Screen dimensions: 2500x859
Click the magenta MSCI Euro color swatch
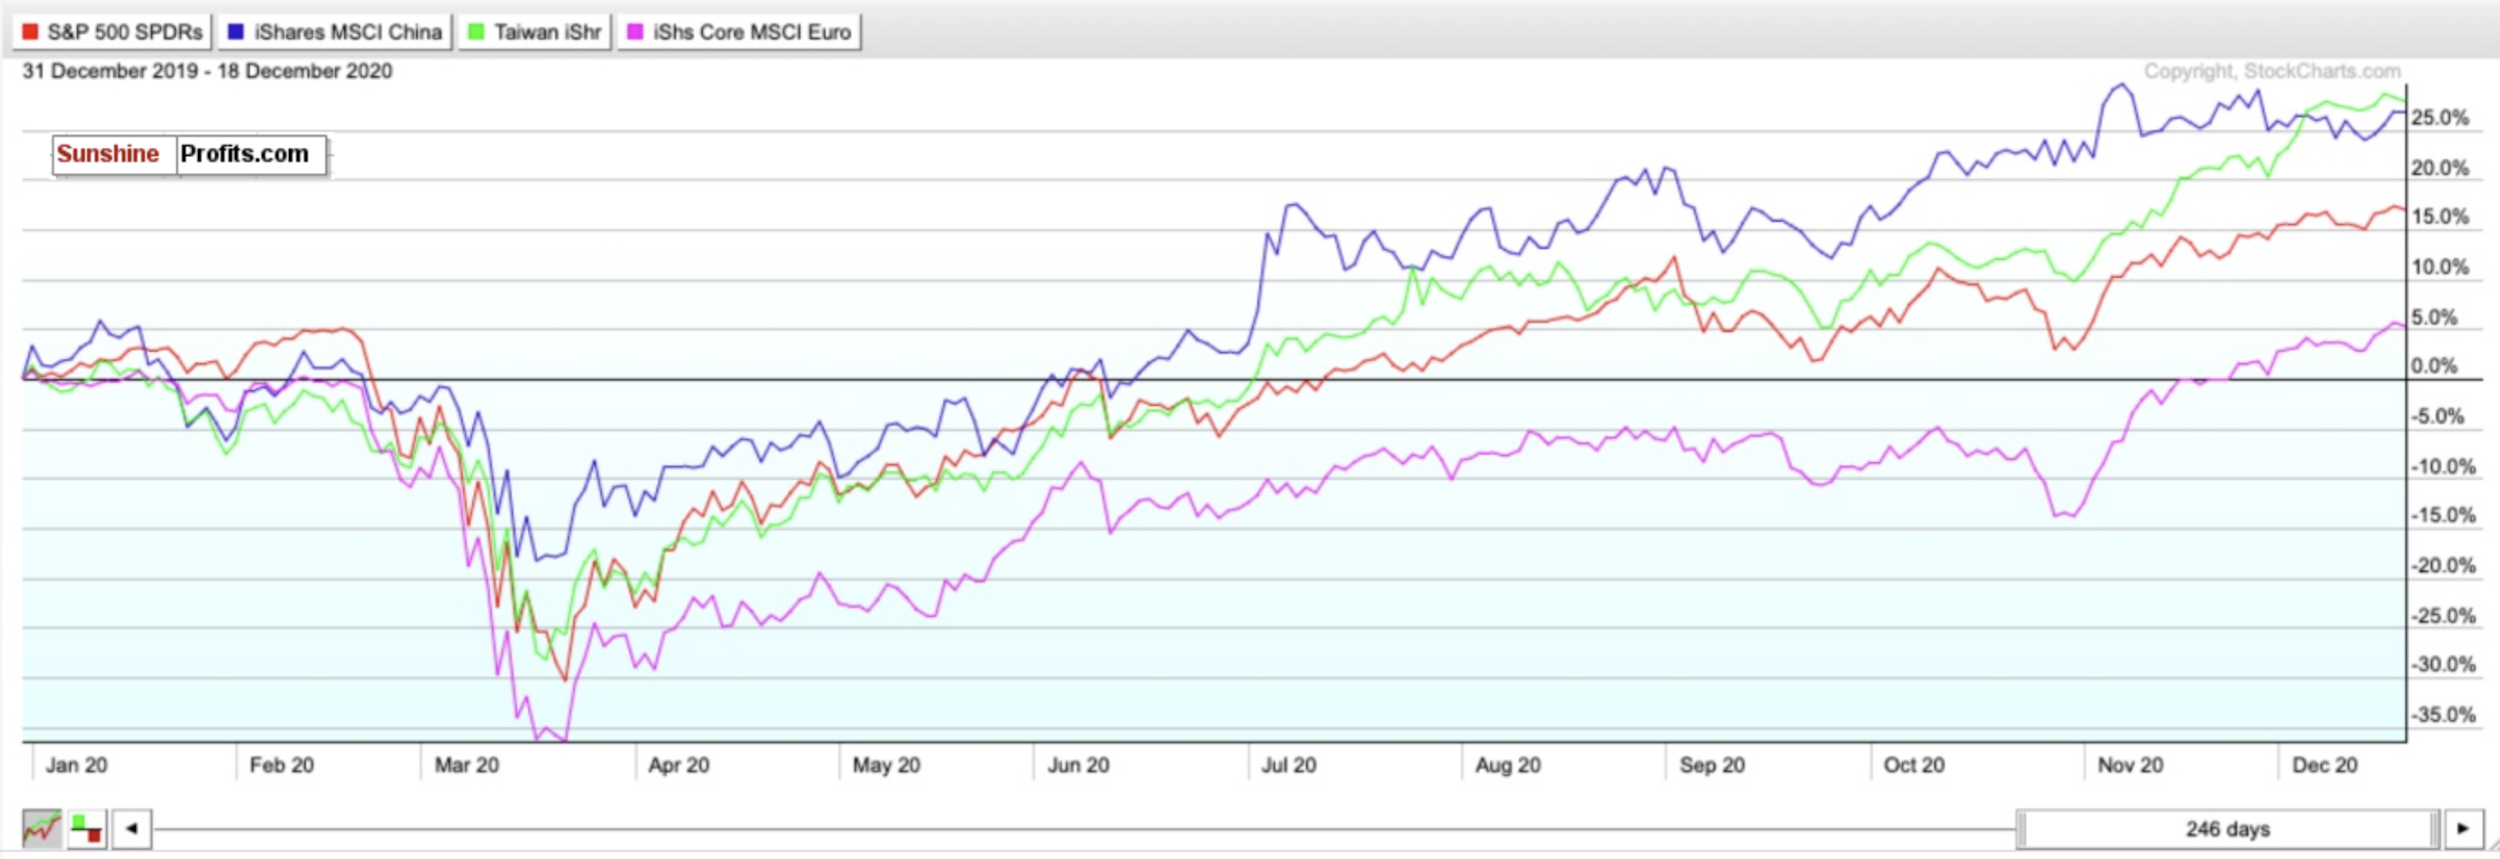pos(635,32)
